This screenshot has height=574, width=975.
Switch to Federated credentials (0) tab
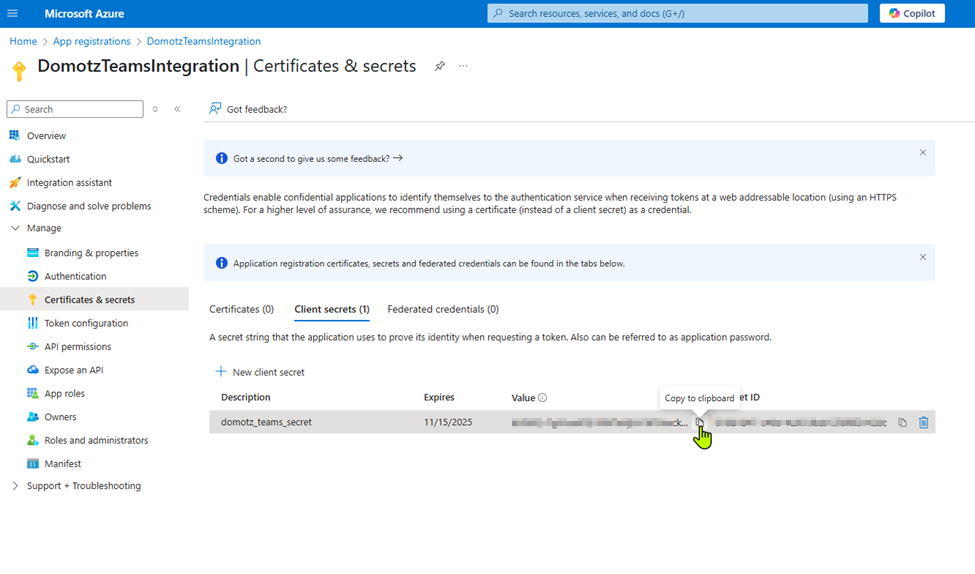(443, 309)
